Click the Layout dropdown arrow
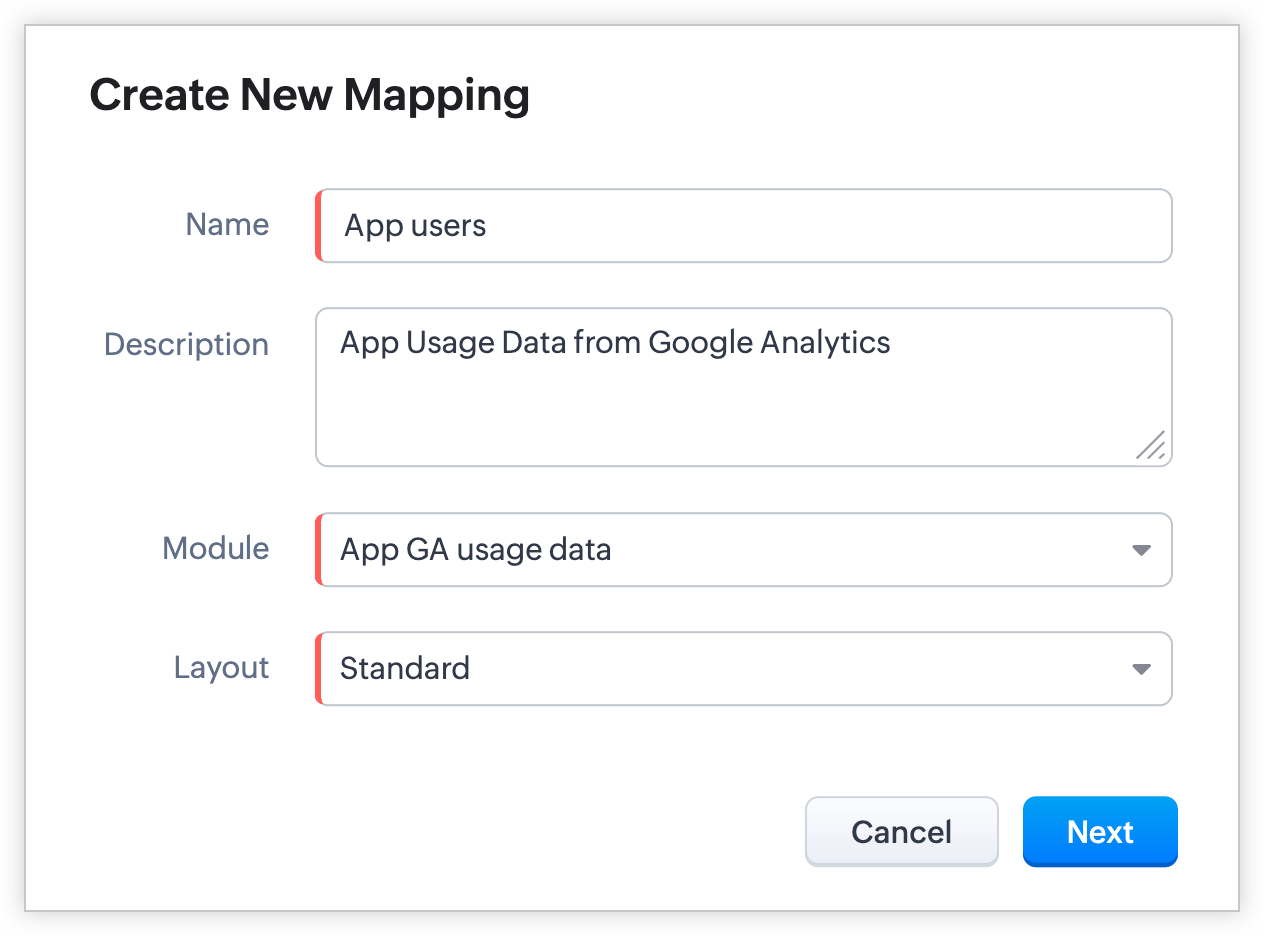 coord(1141,669)
